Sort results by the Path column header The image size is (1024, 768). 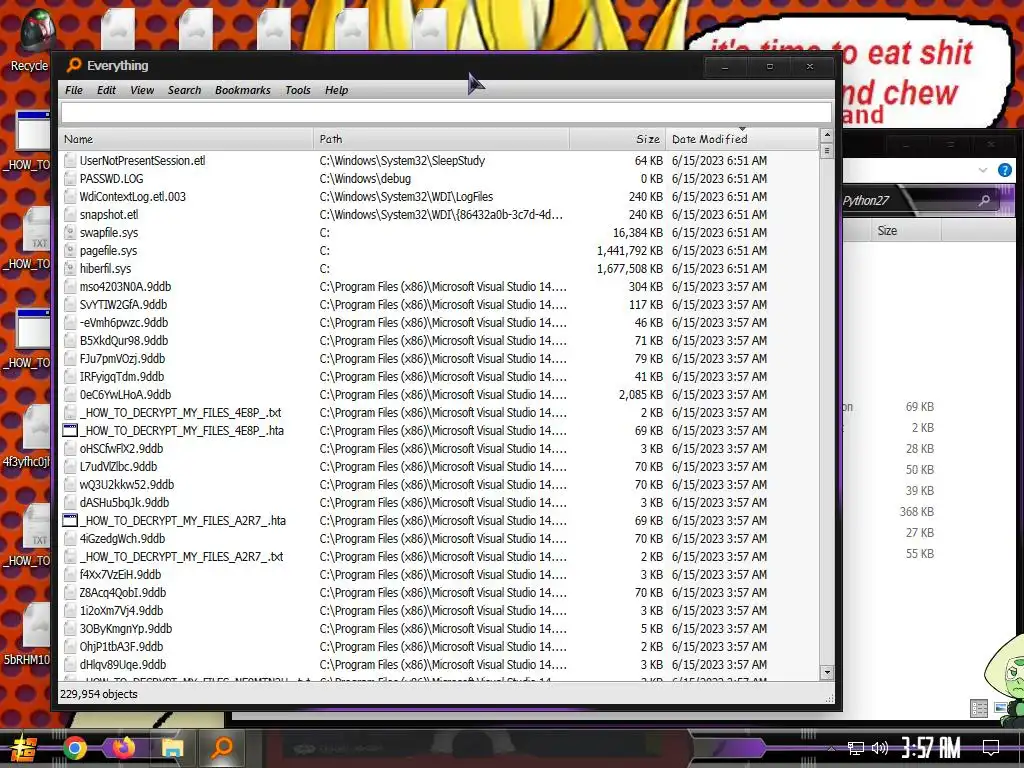click(441, 139)
